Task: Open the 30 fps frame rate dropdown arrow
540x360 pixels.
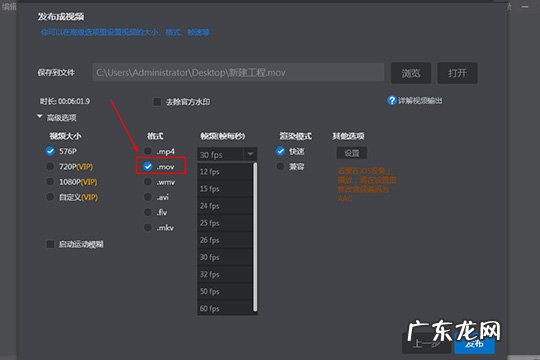Action: point(250,154)
